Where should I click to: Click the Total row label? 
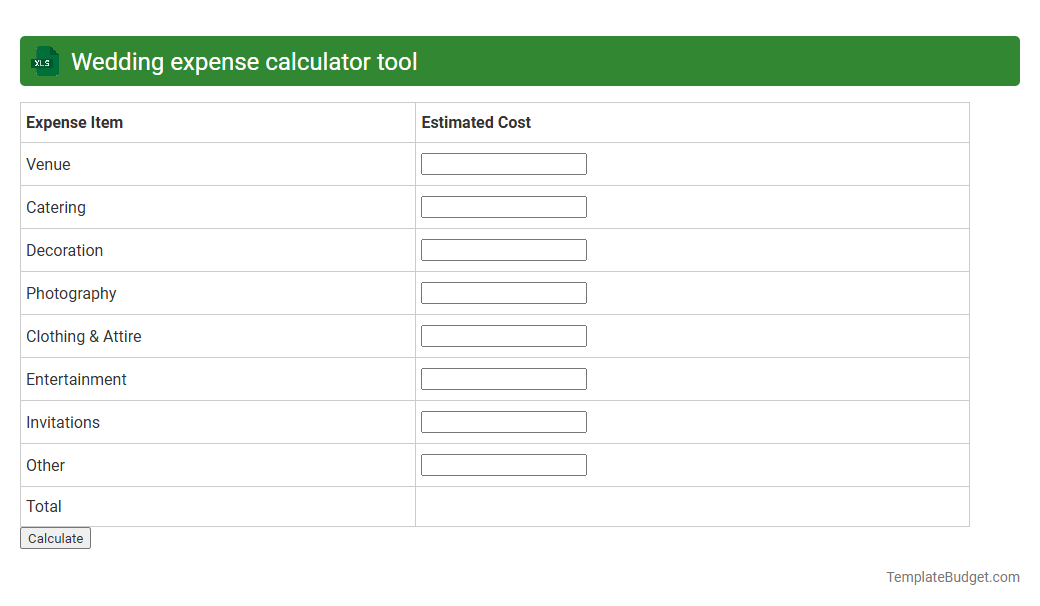[44, 506]
